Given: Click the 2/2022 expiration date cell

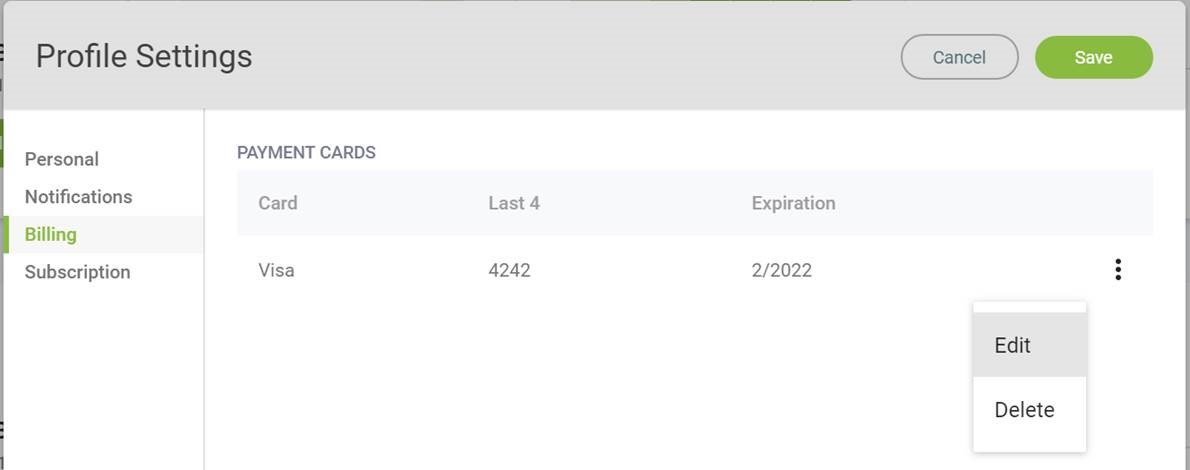Looking at the screenshot, I should [782, 270].
